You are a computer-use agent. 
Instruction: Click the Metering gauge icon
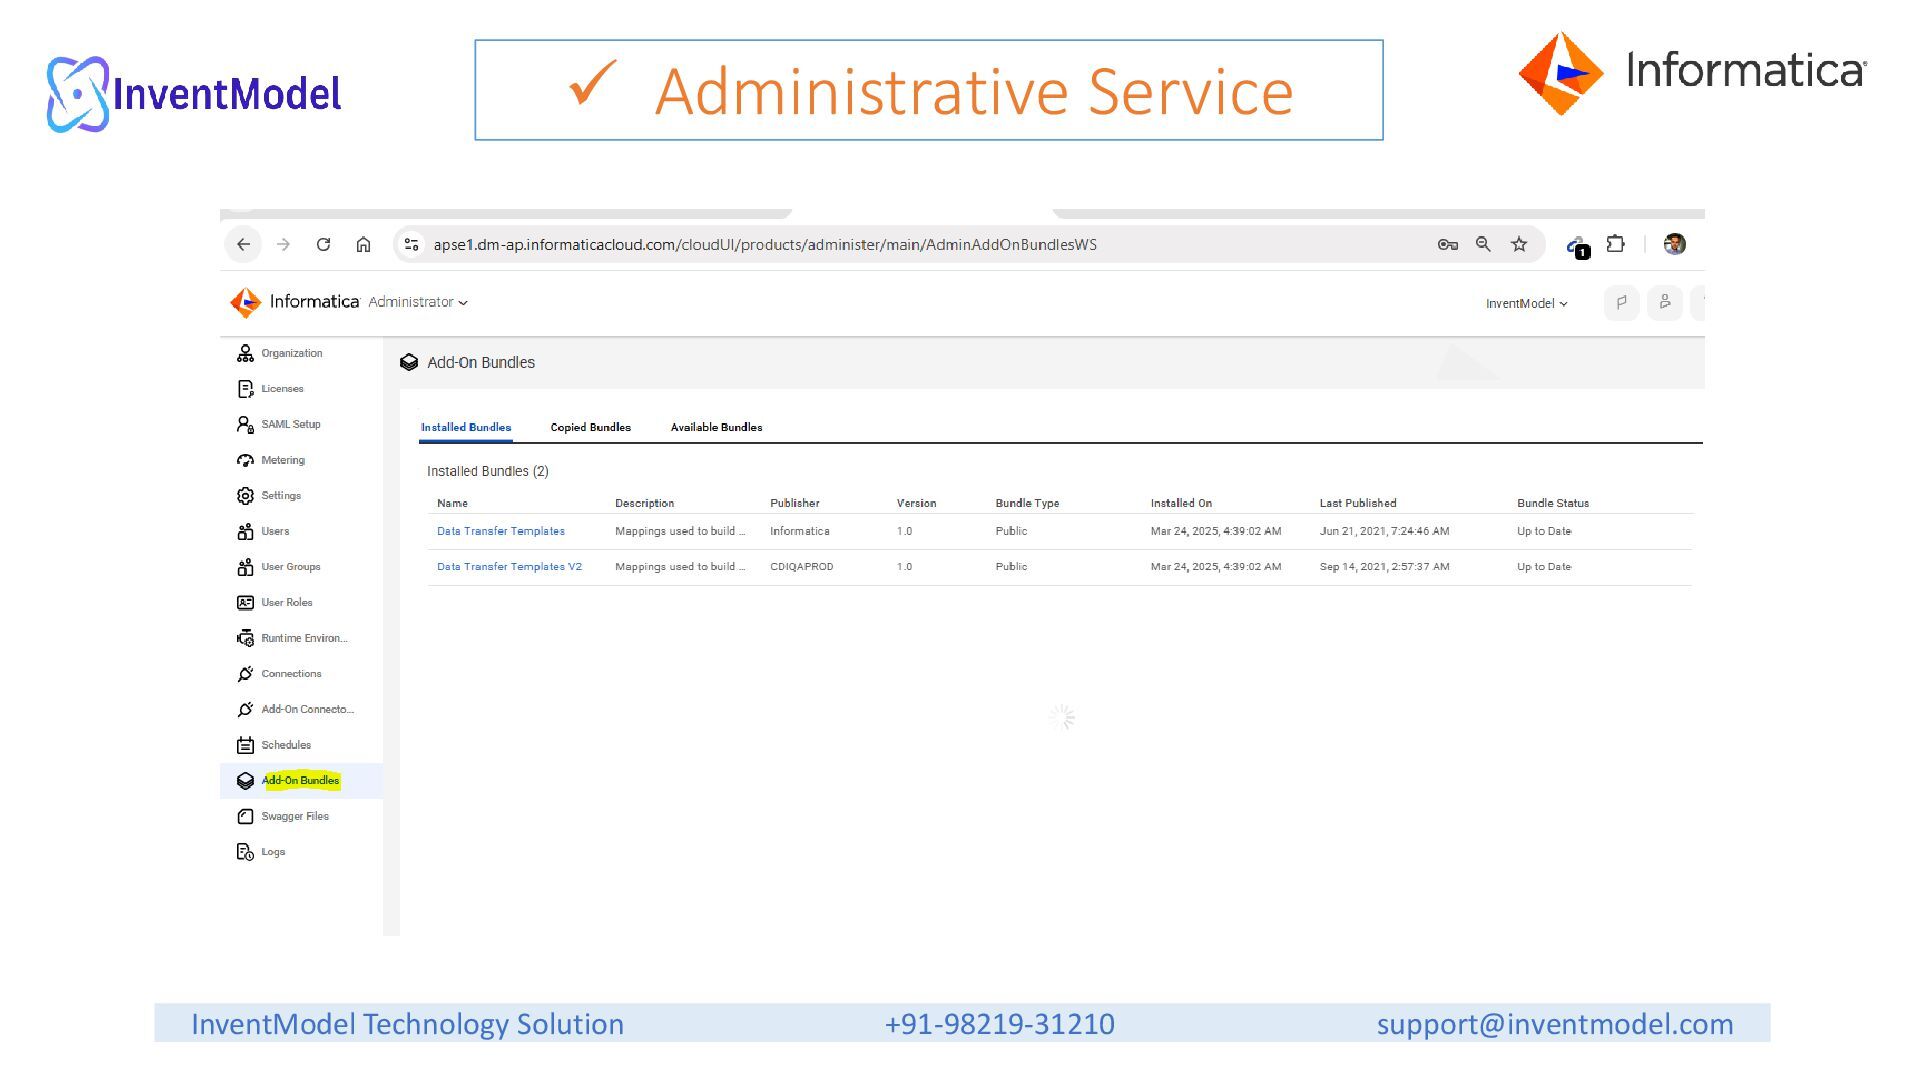tap(245, 460)
